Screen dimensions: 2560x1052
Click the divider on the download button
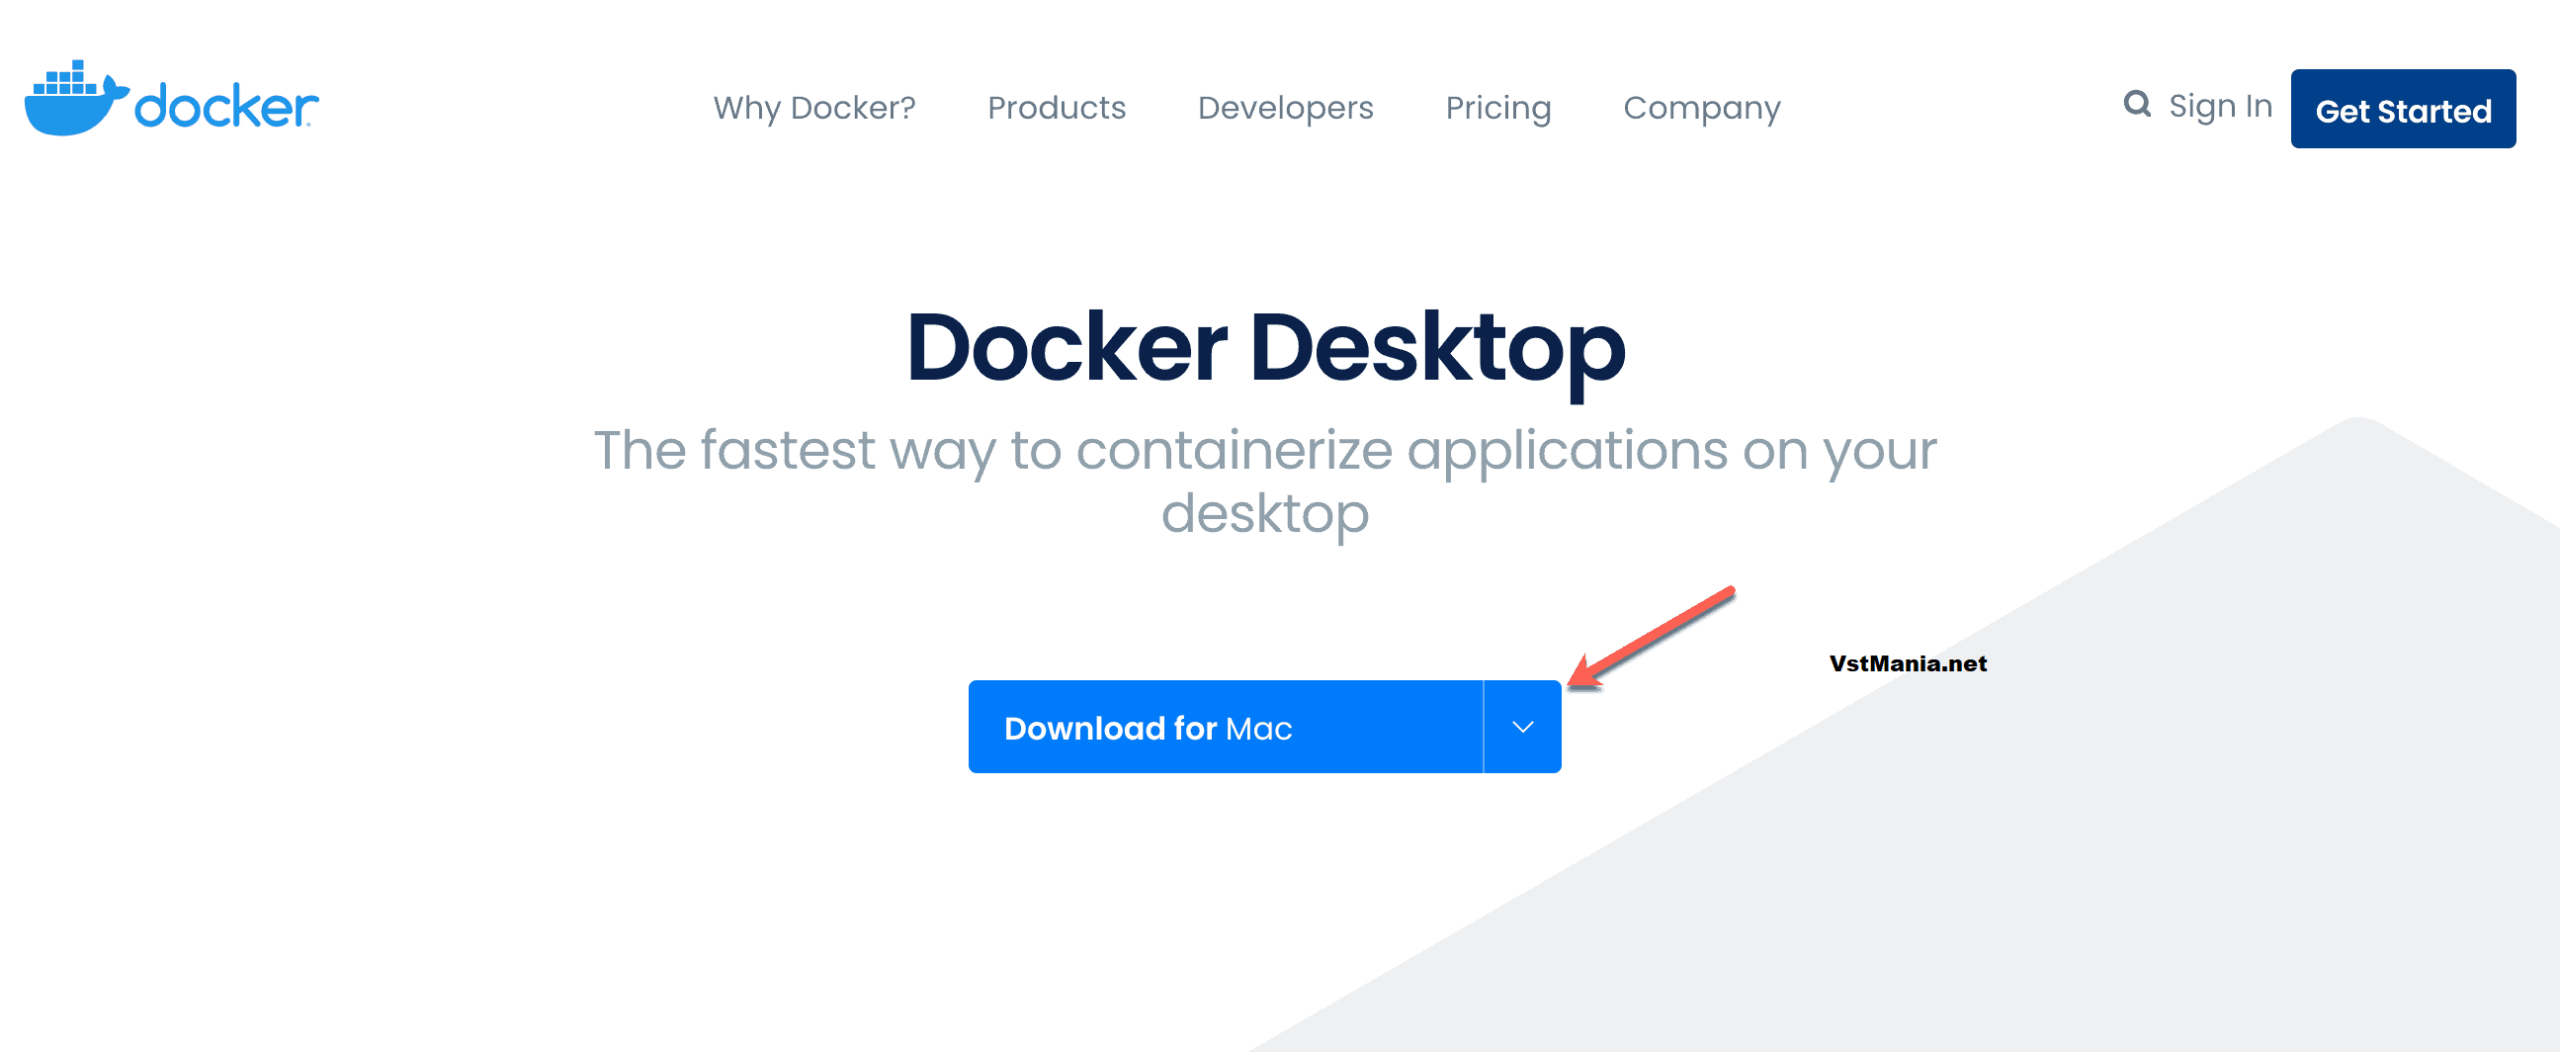point(1482,727)
